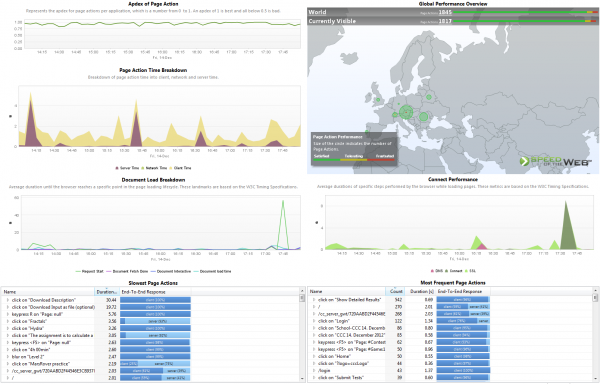Expand the 'click on "Download Description"' row
This screenshot has height=384, width=600.
(8, 300)
